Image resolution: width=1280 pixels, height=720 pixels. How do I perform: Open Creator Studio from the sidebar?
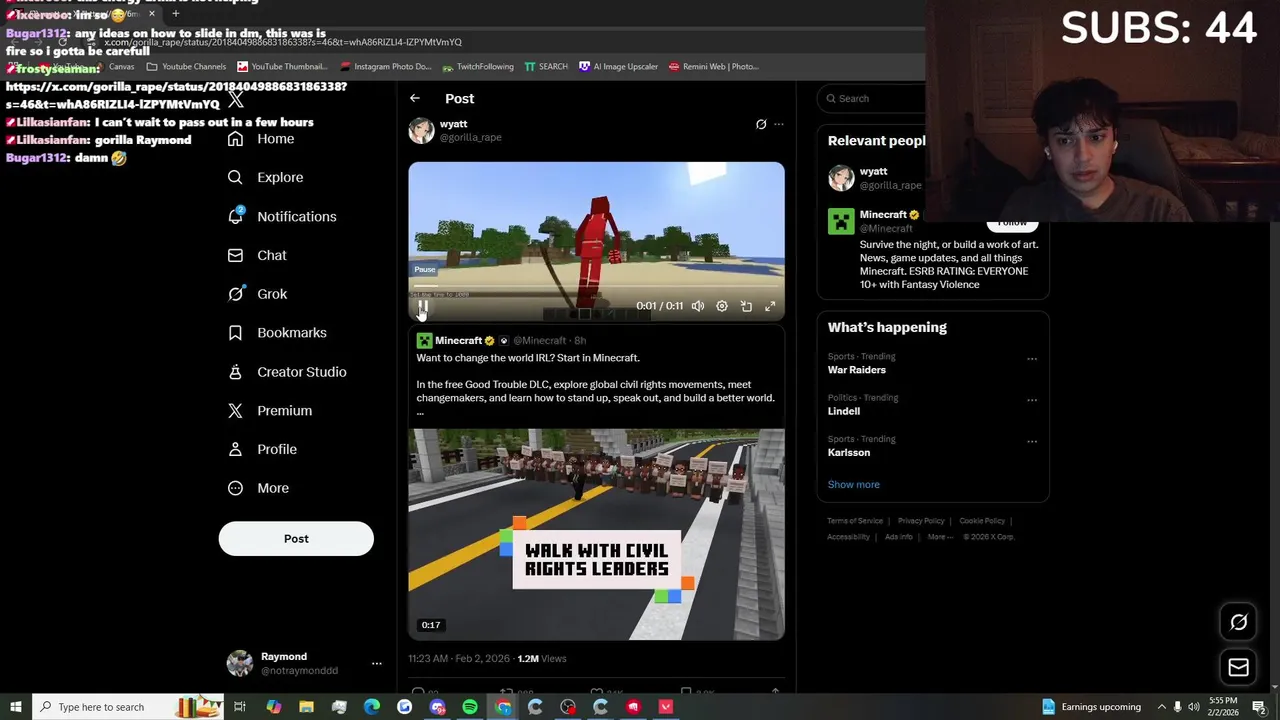[287, 372]
